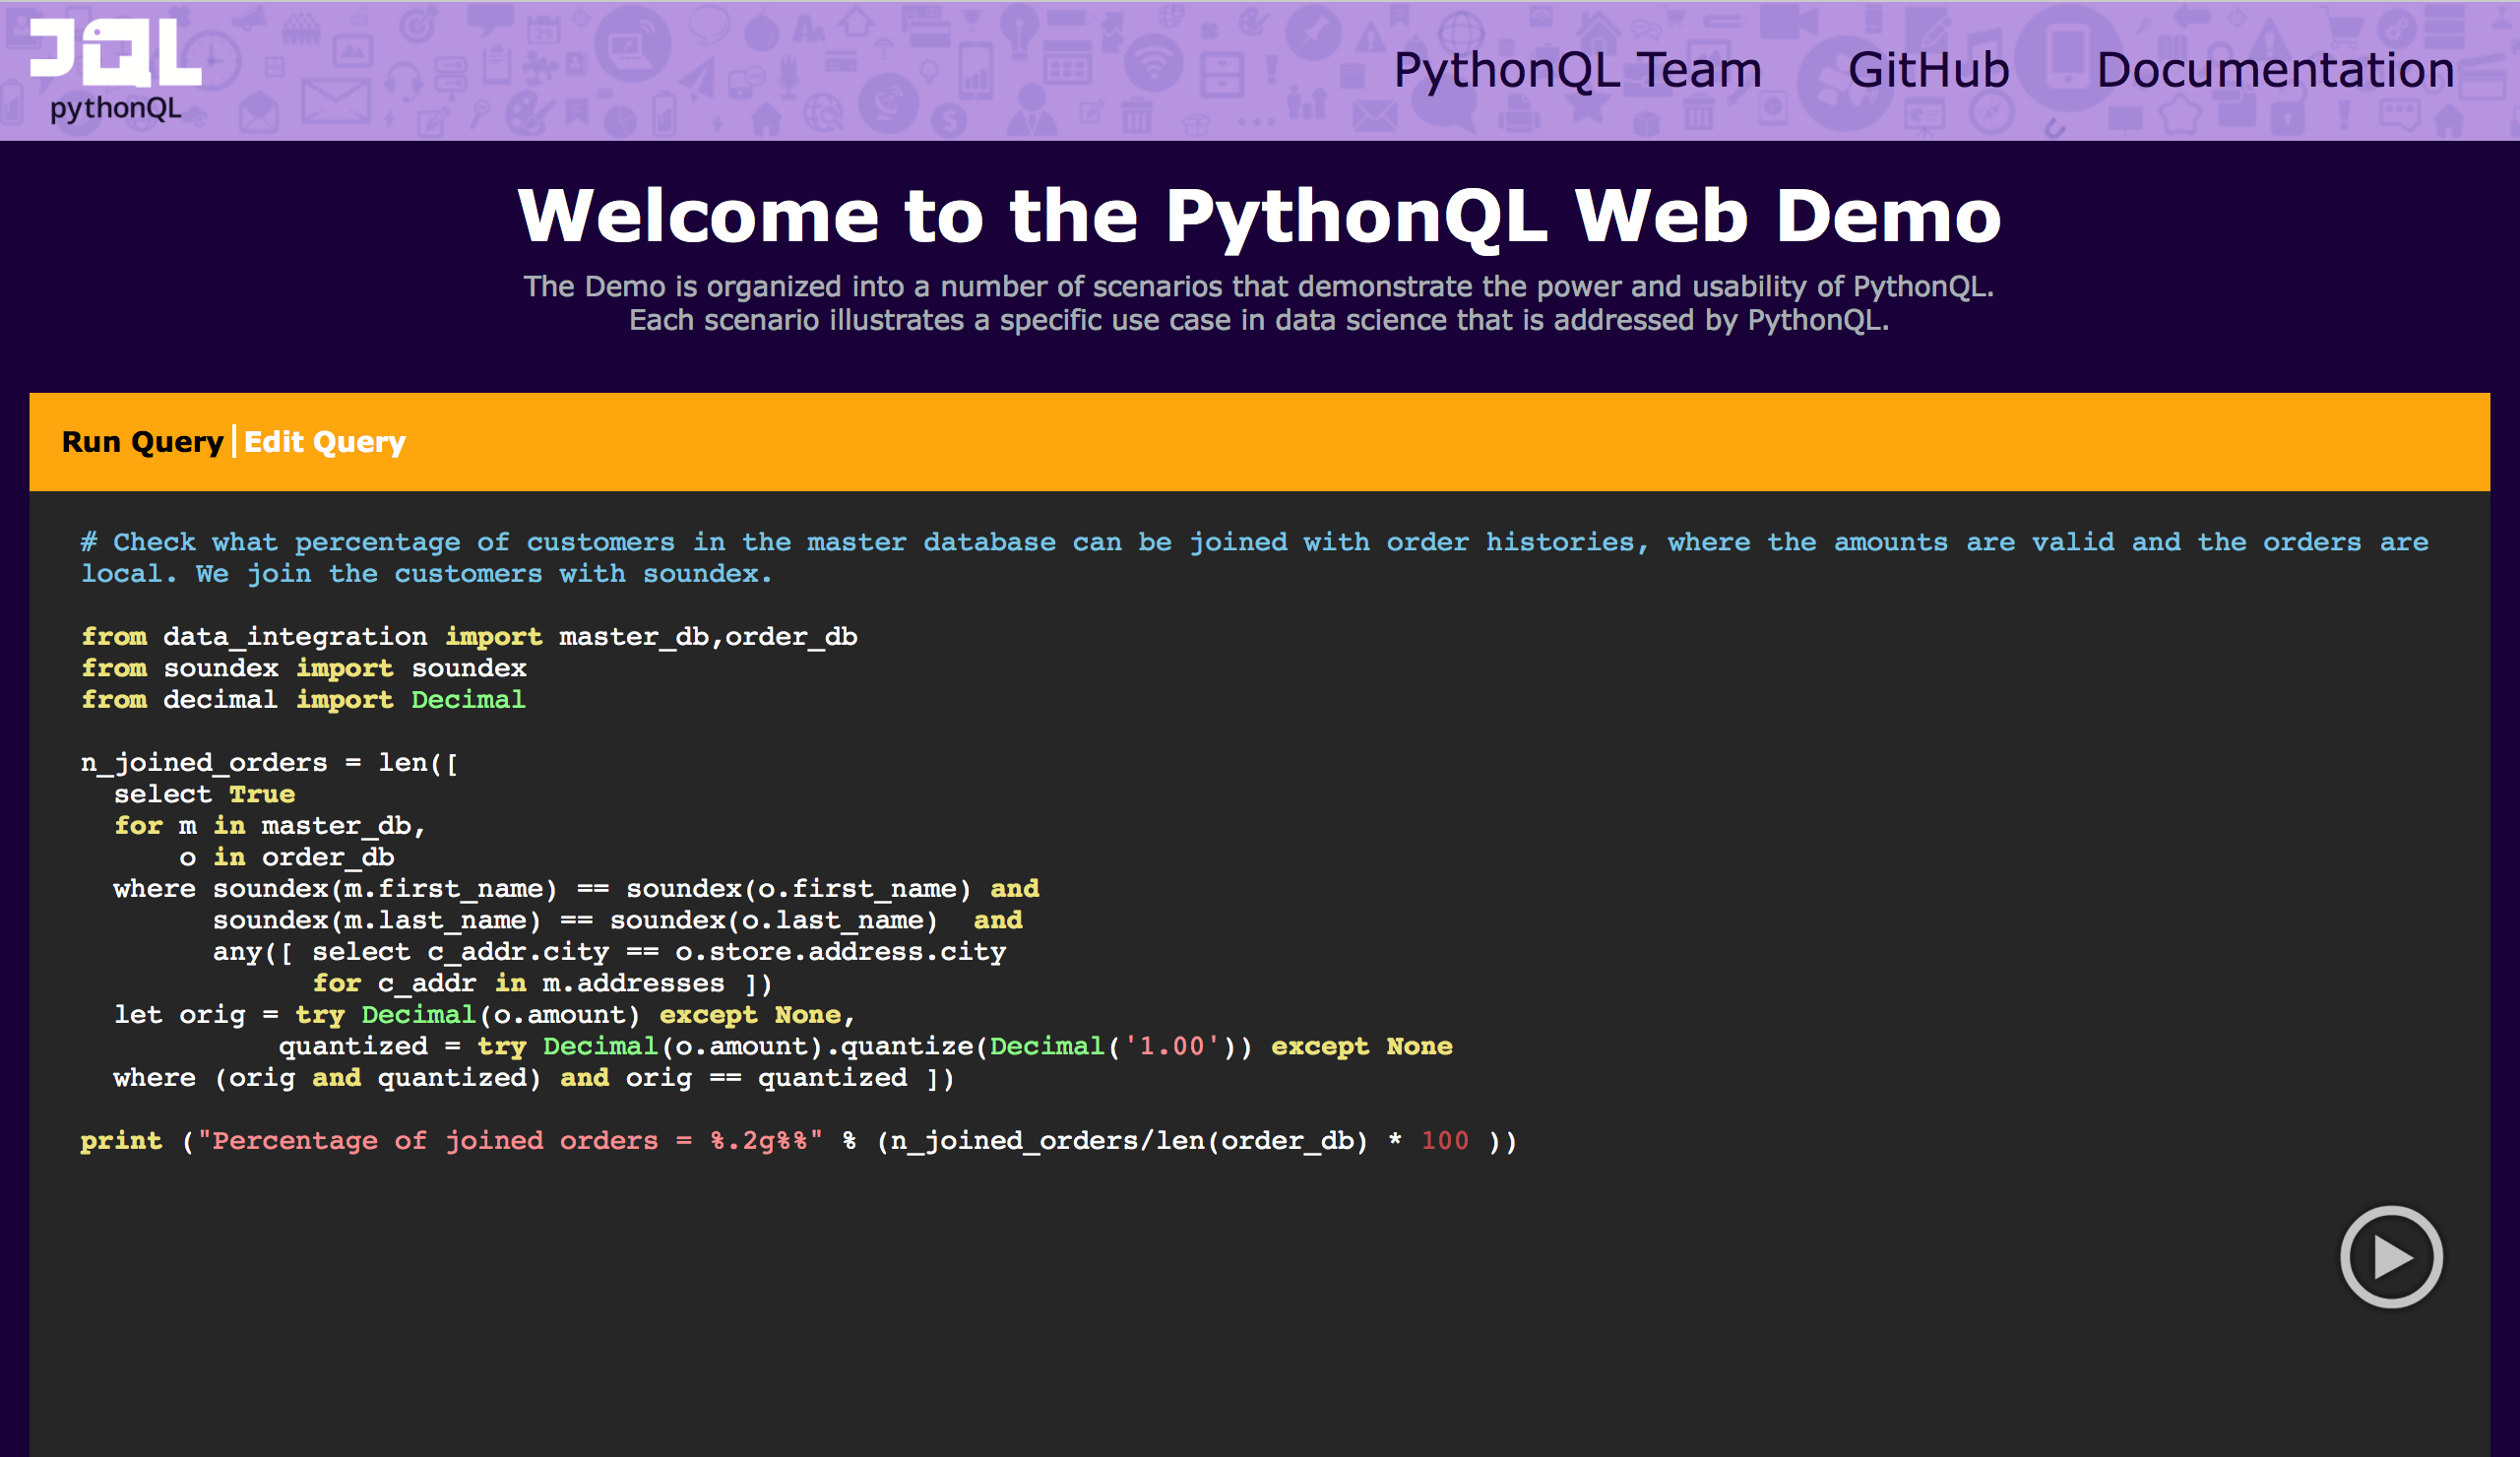2520x1457 pixels.
Task: Click the 'n_joined_orders = len([' line
Action: pyautogui.click(x=269, y=763)
